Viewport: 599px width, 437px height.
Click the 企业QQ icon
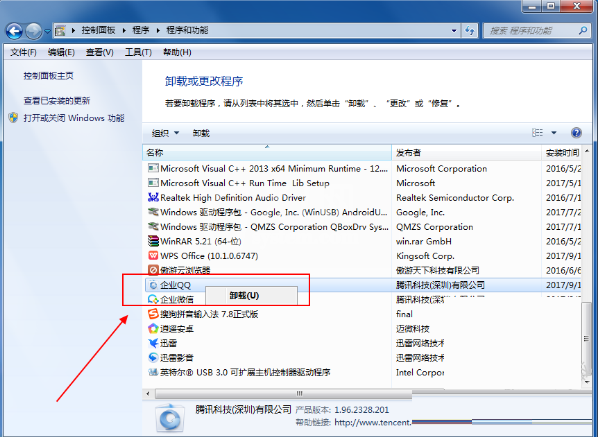(x=153, y=285)
